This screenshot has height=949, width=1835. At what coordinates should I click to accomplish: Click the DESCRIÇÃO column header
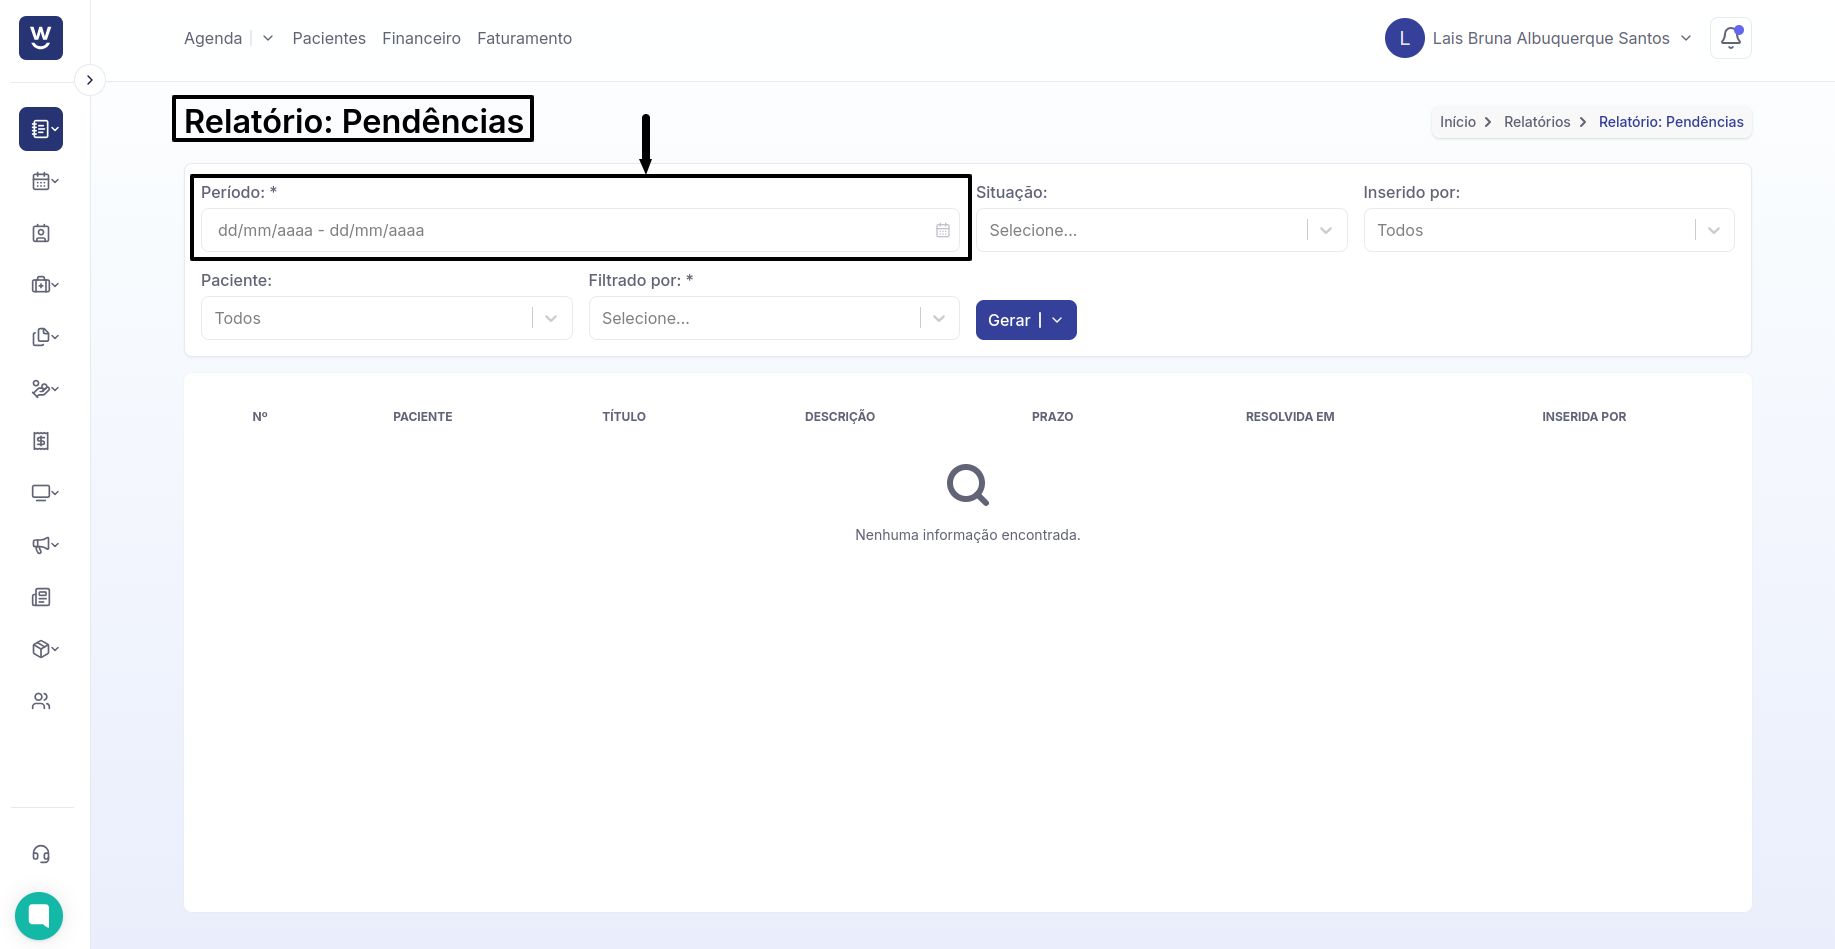click(x=840, y=416)
